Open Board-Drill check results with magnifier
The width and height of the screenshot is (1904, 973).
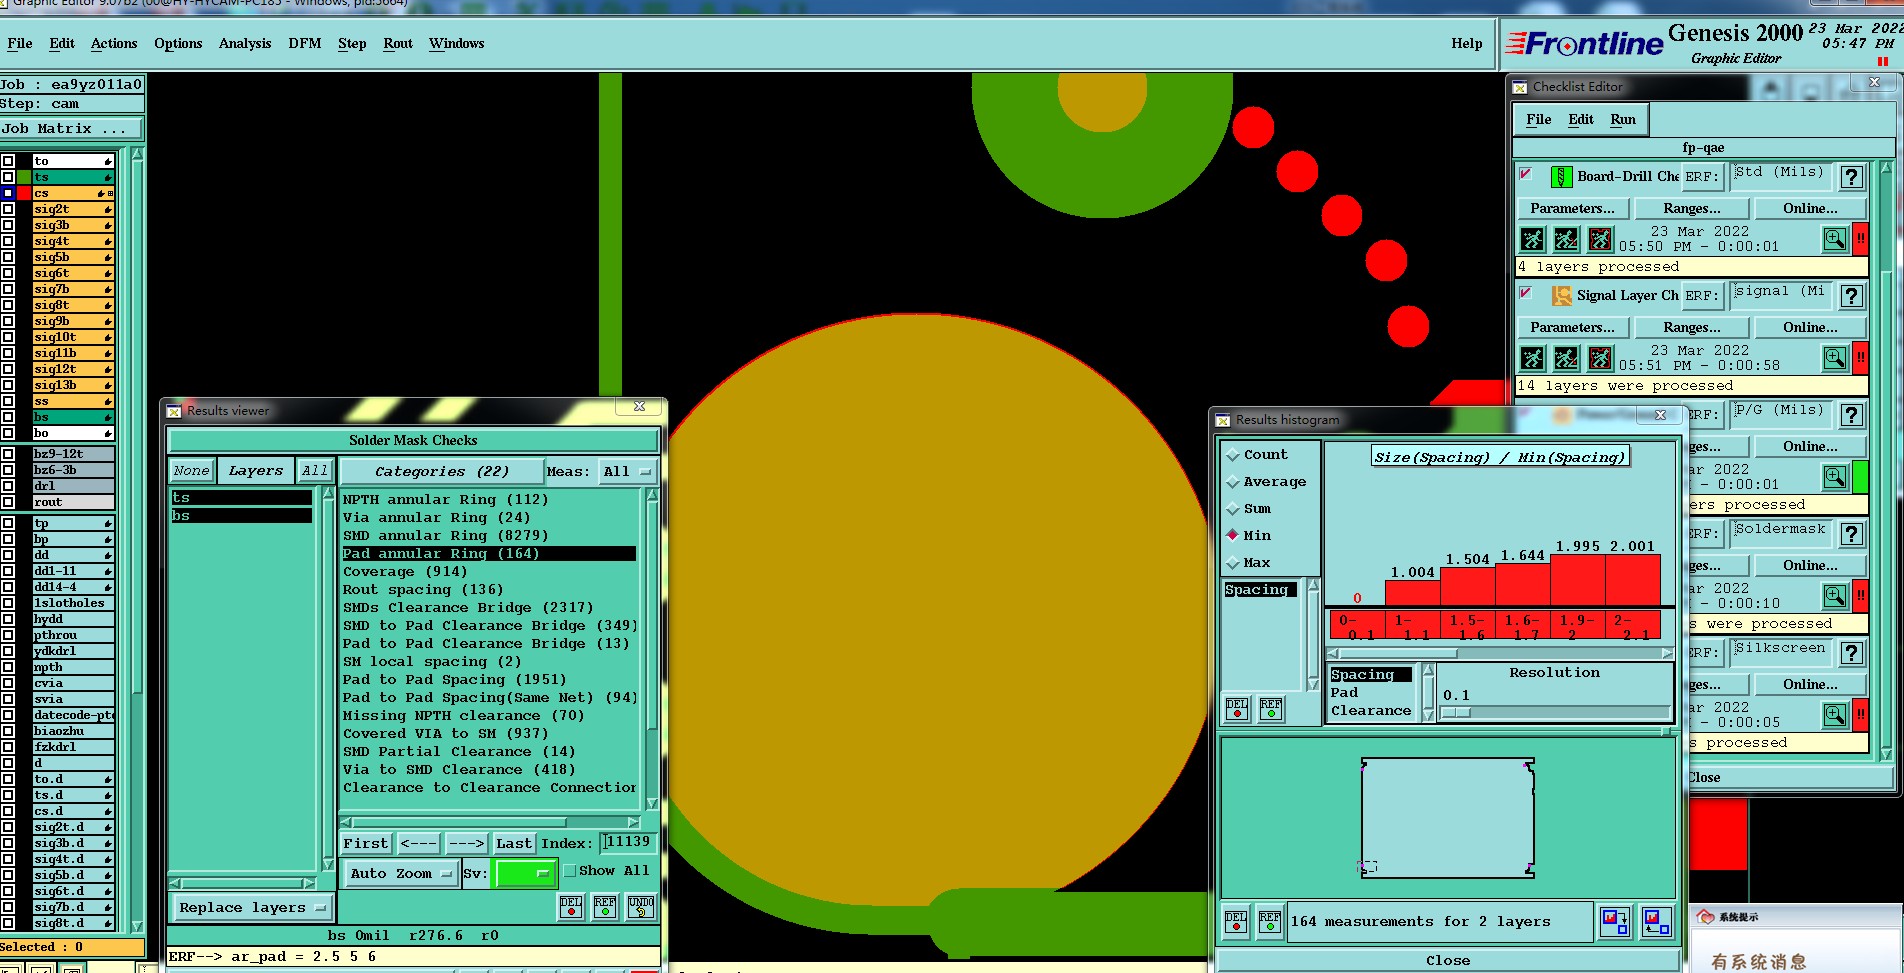tap(1835, 239)
